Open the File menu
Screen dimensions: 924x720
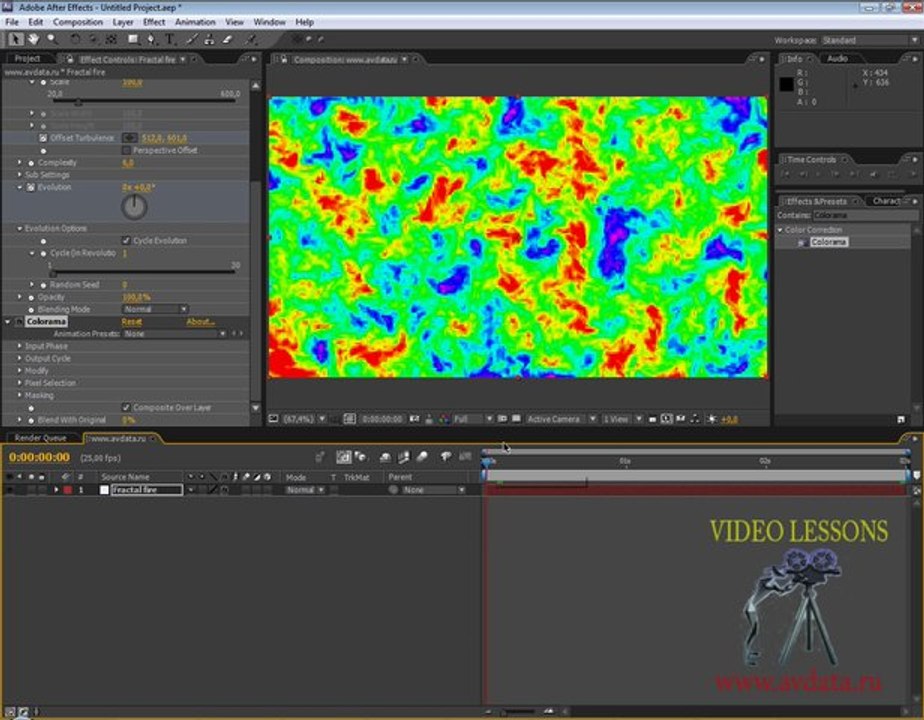point(12,22)
